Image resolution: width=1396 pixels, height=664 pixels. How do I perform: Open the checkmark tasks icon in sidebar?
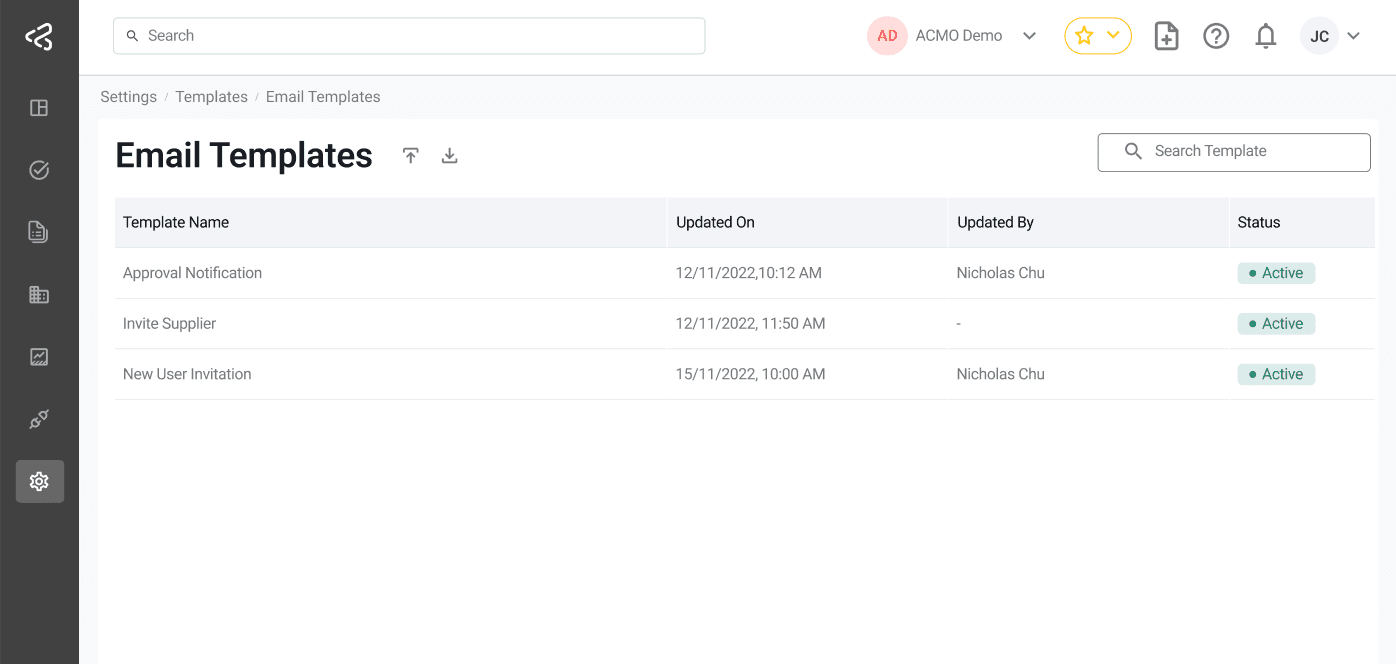(x=39, y=170)
